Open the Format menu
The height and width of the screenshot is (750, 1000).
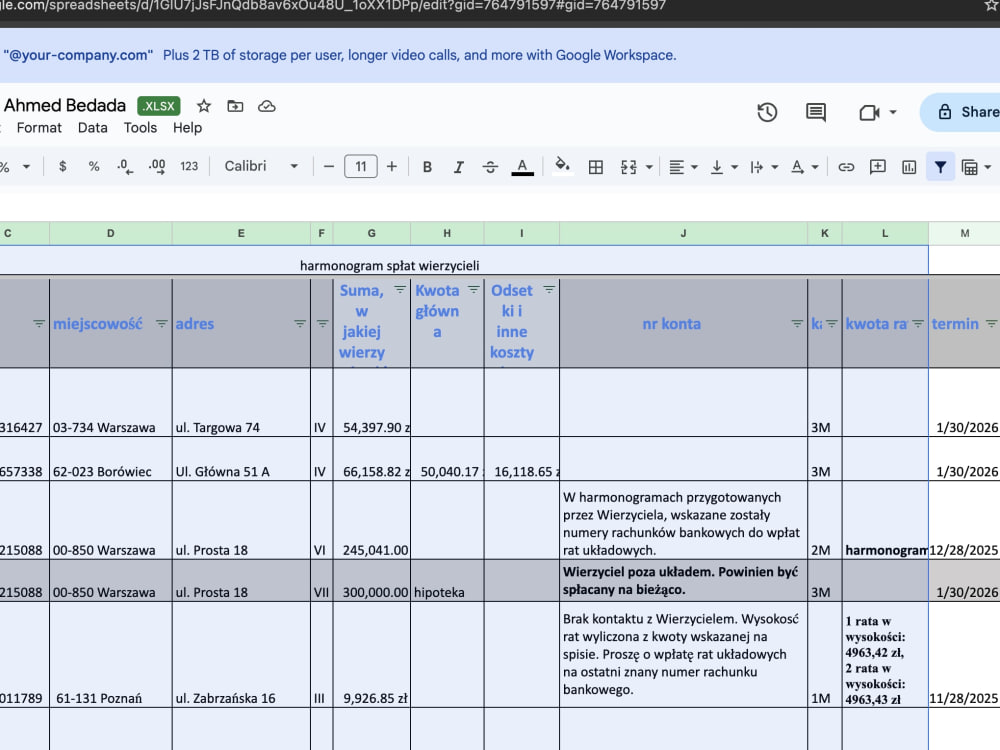(x=39, y=128)
